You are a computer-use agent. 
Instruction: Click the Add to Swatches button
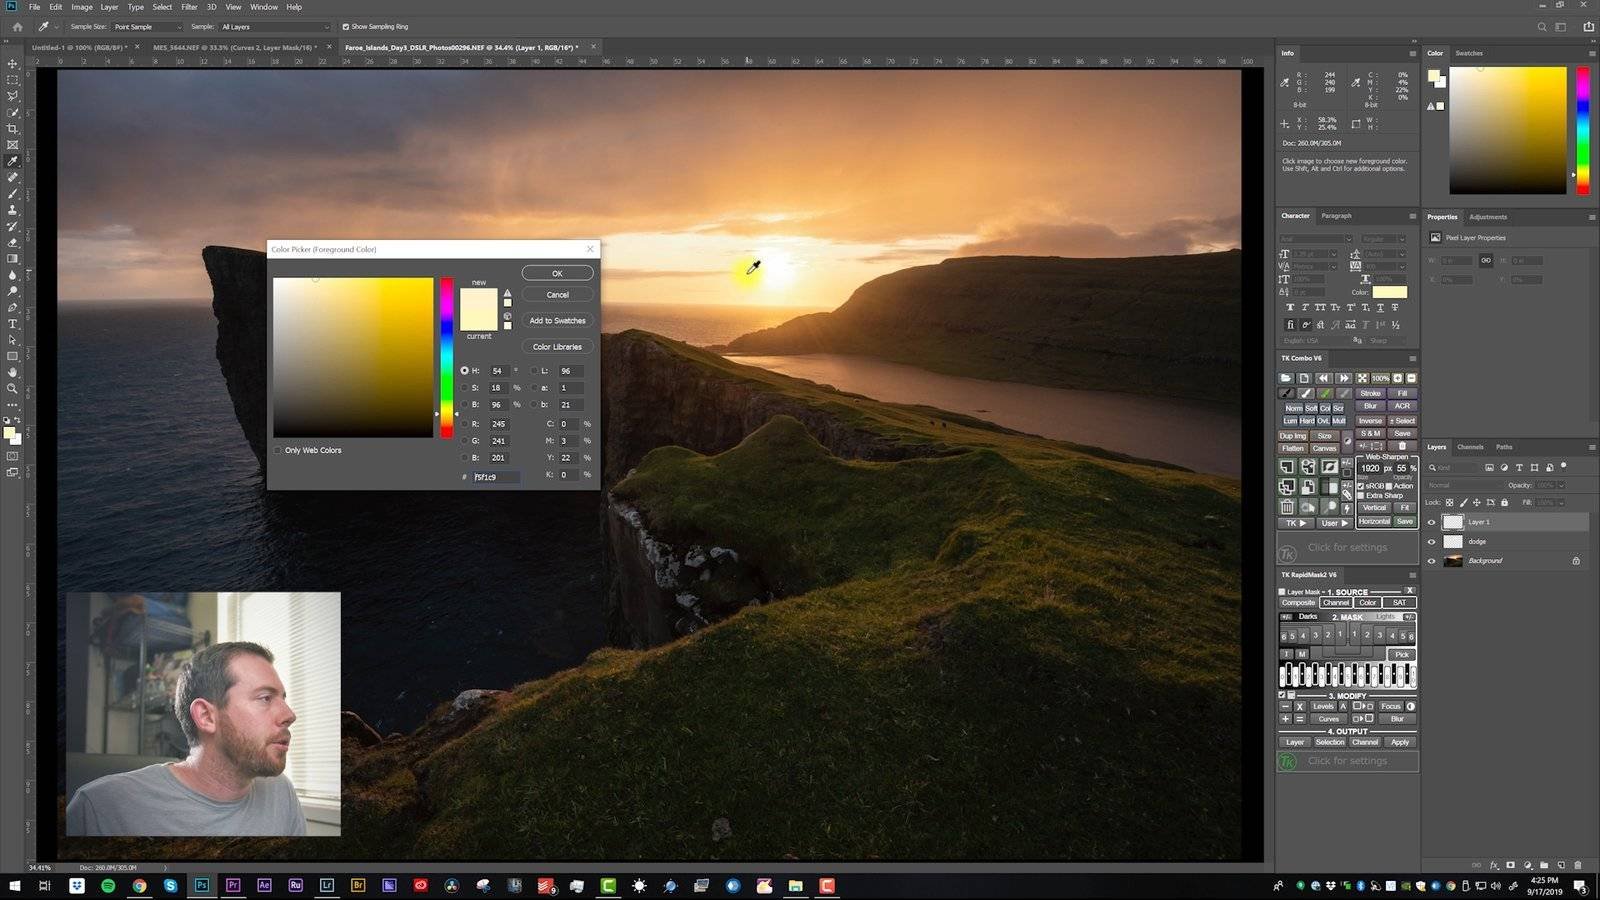(x=557, y=321)
